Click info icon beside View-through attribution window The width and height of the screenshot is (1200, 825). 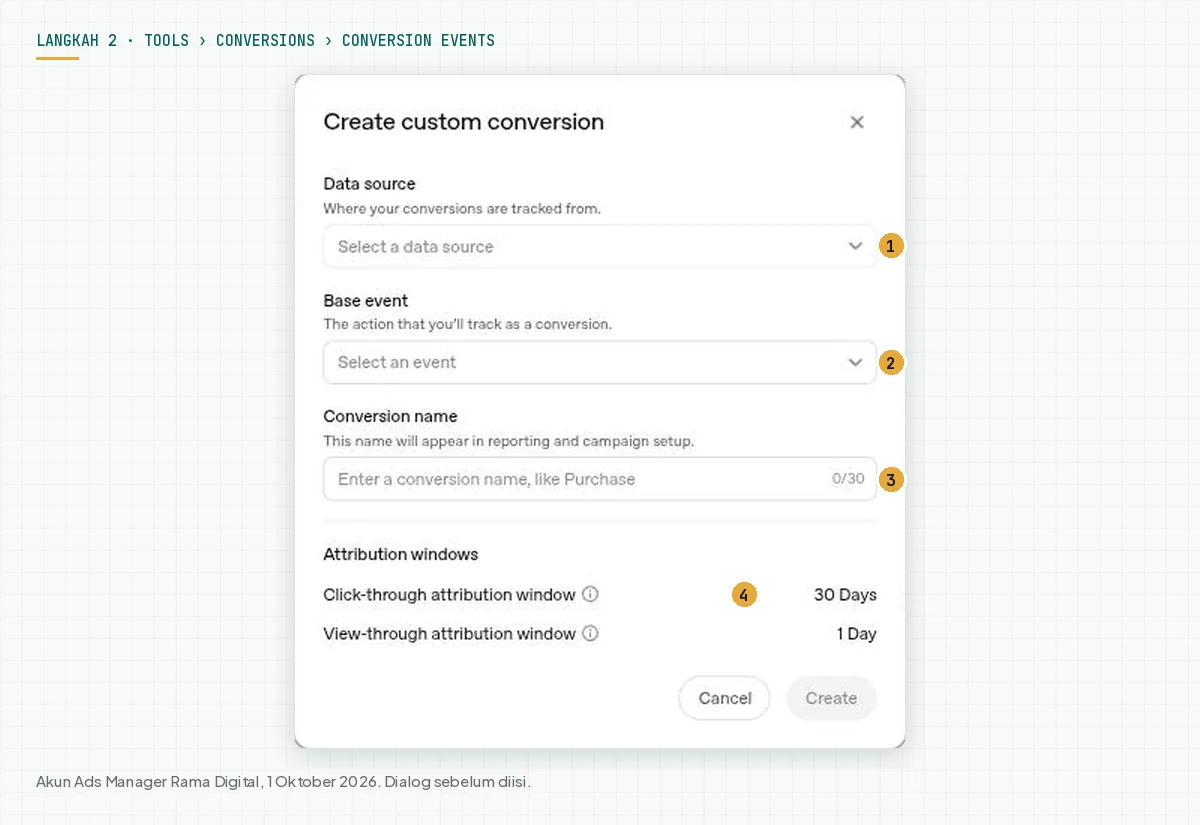click(590, 633)
